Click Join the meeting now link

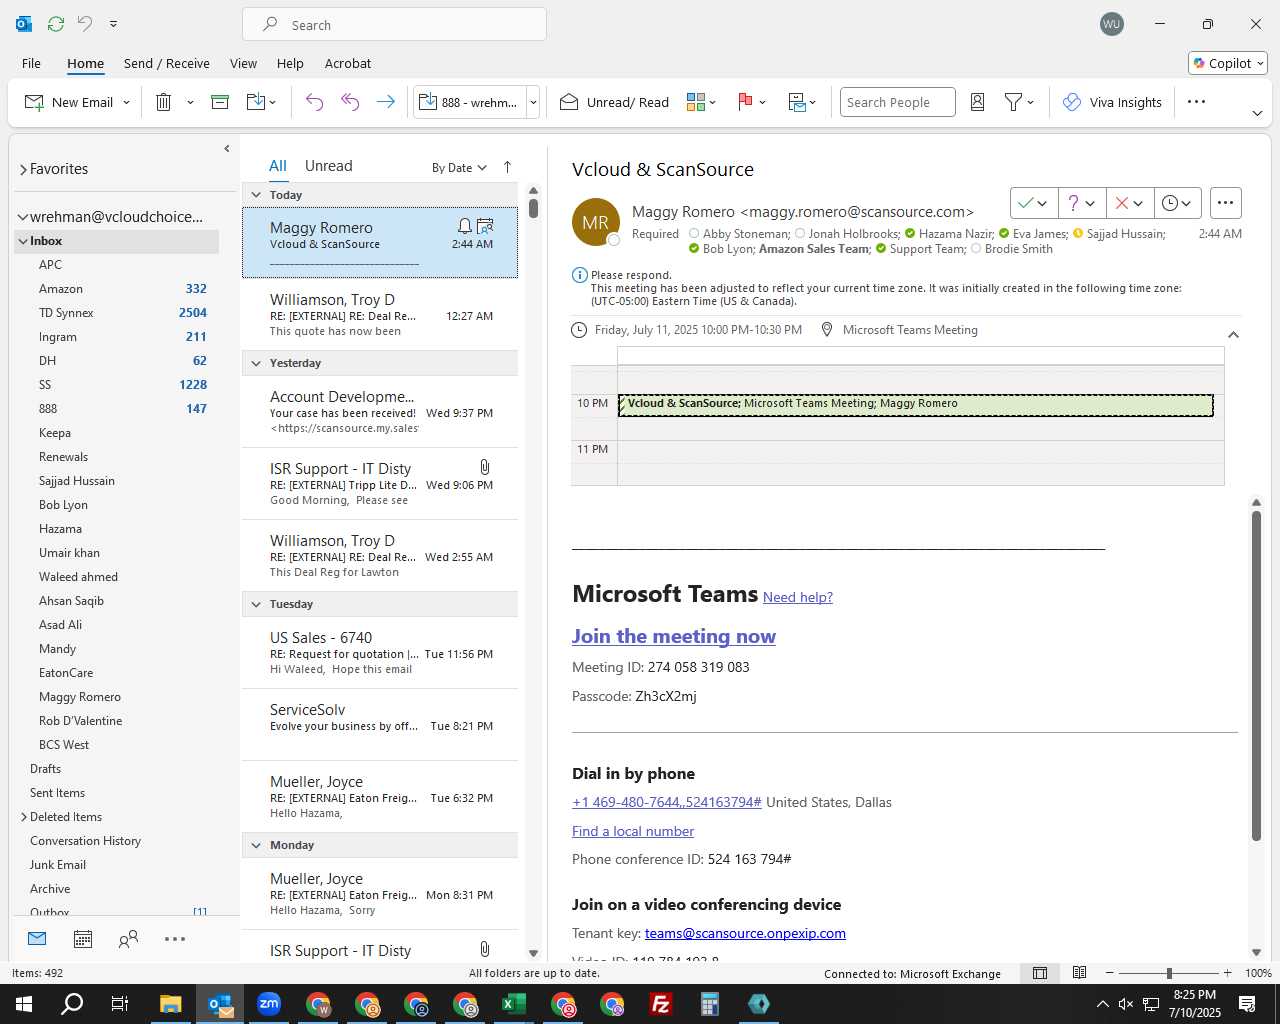pyautogui.click(x=674, y=636)
